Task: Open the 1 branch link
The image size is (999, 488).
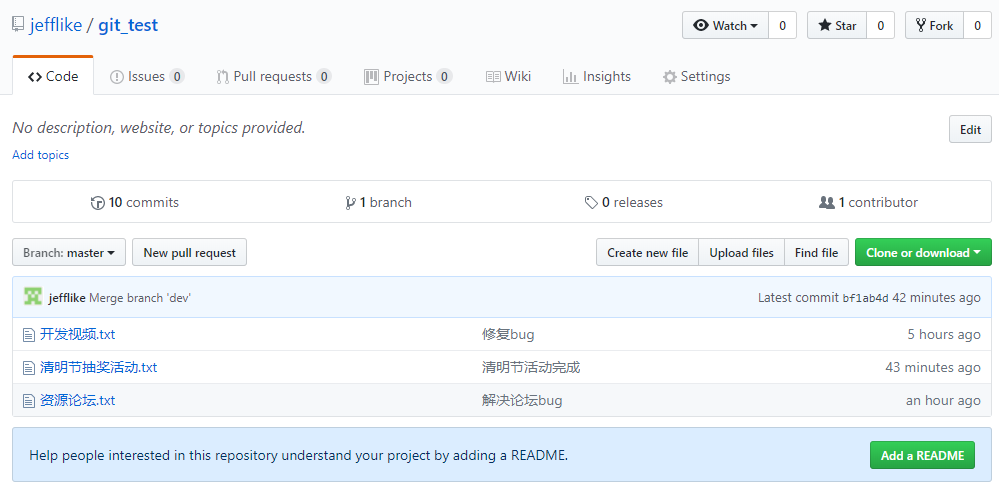Action: coord(378,203)
